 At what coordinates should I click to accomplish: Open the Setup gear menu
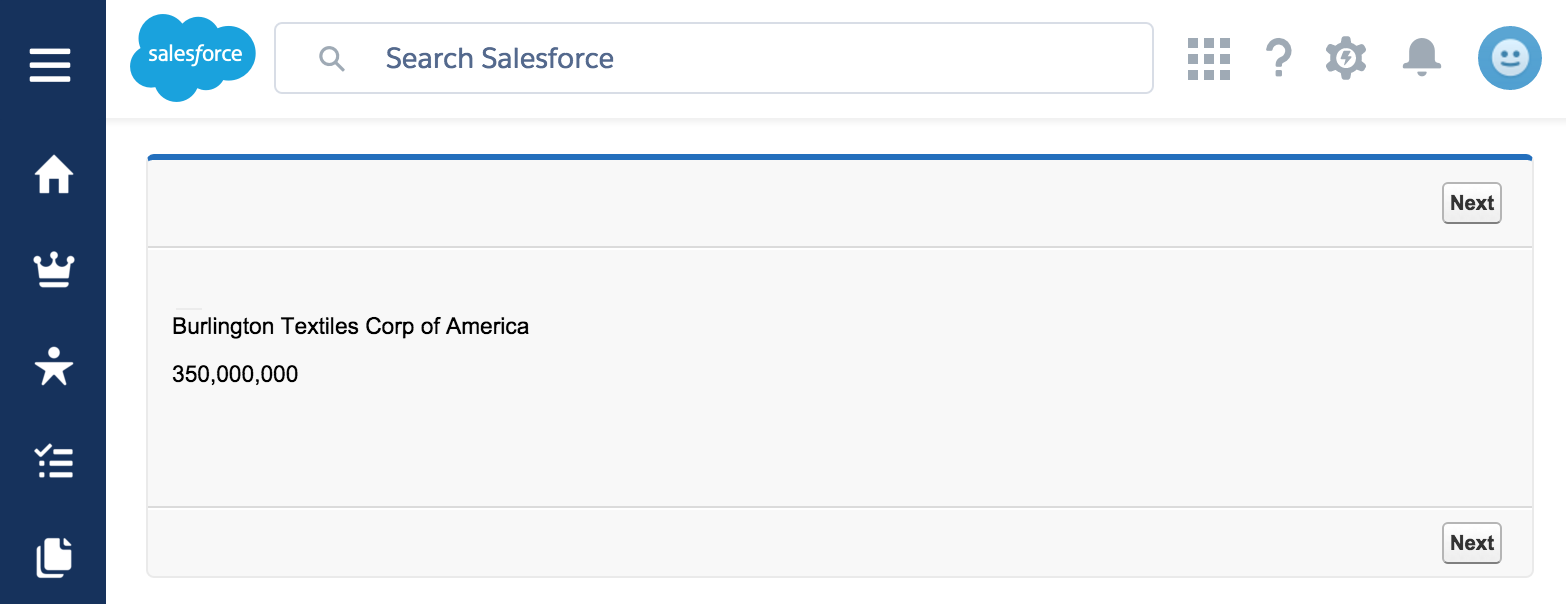point(1346,58)
